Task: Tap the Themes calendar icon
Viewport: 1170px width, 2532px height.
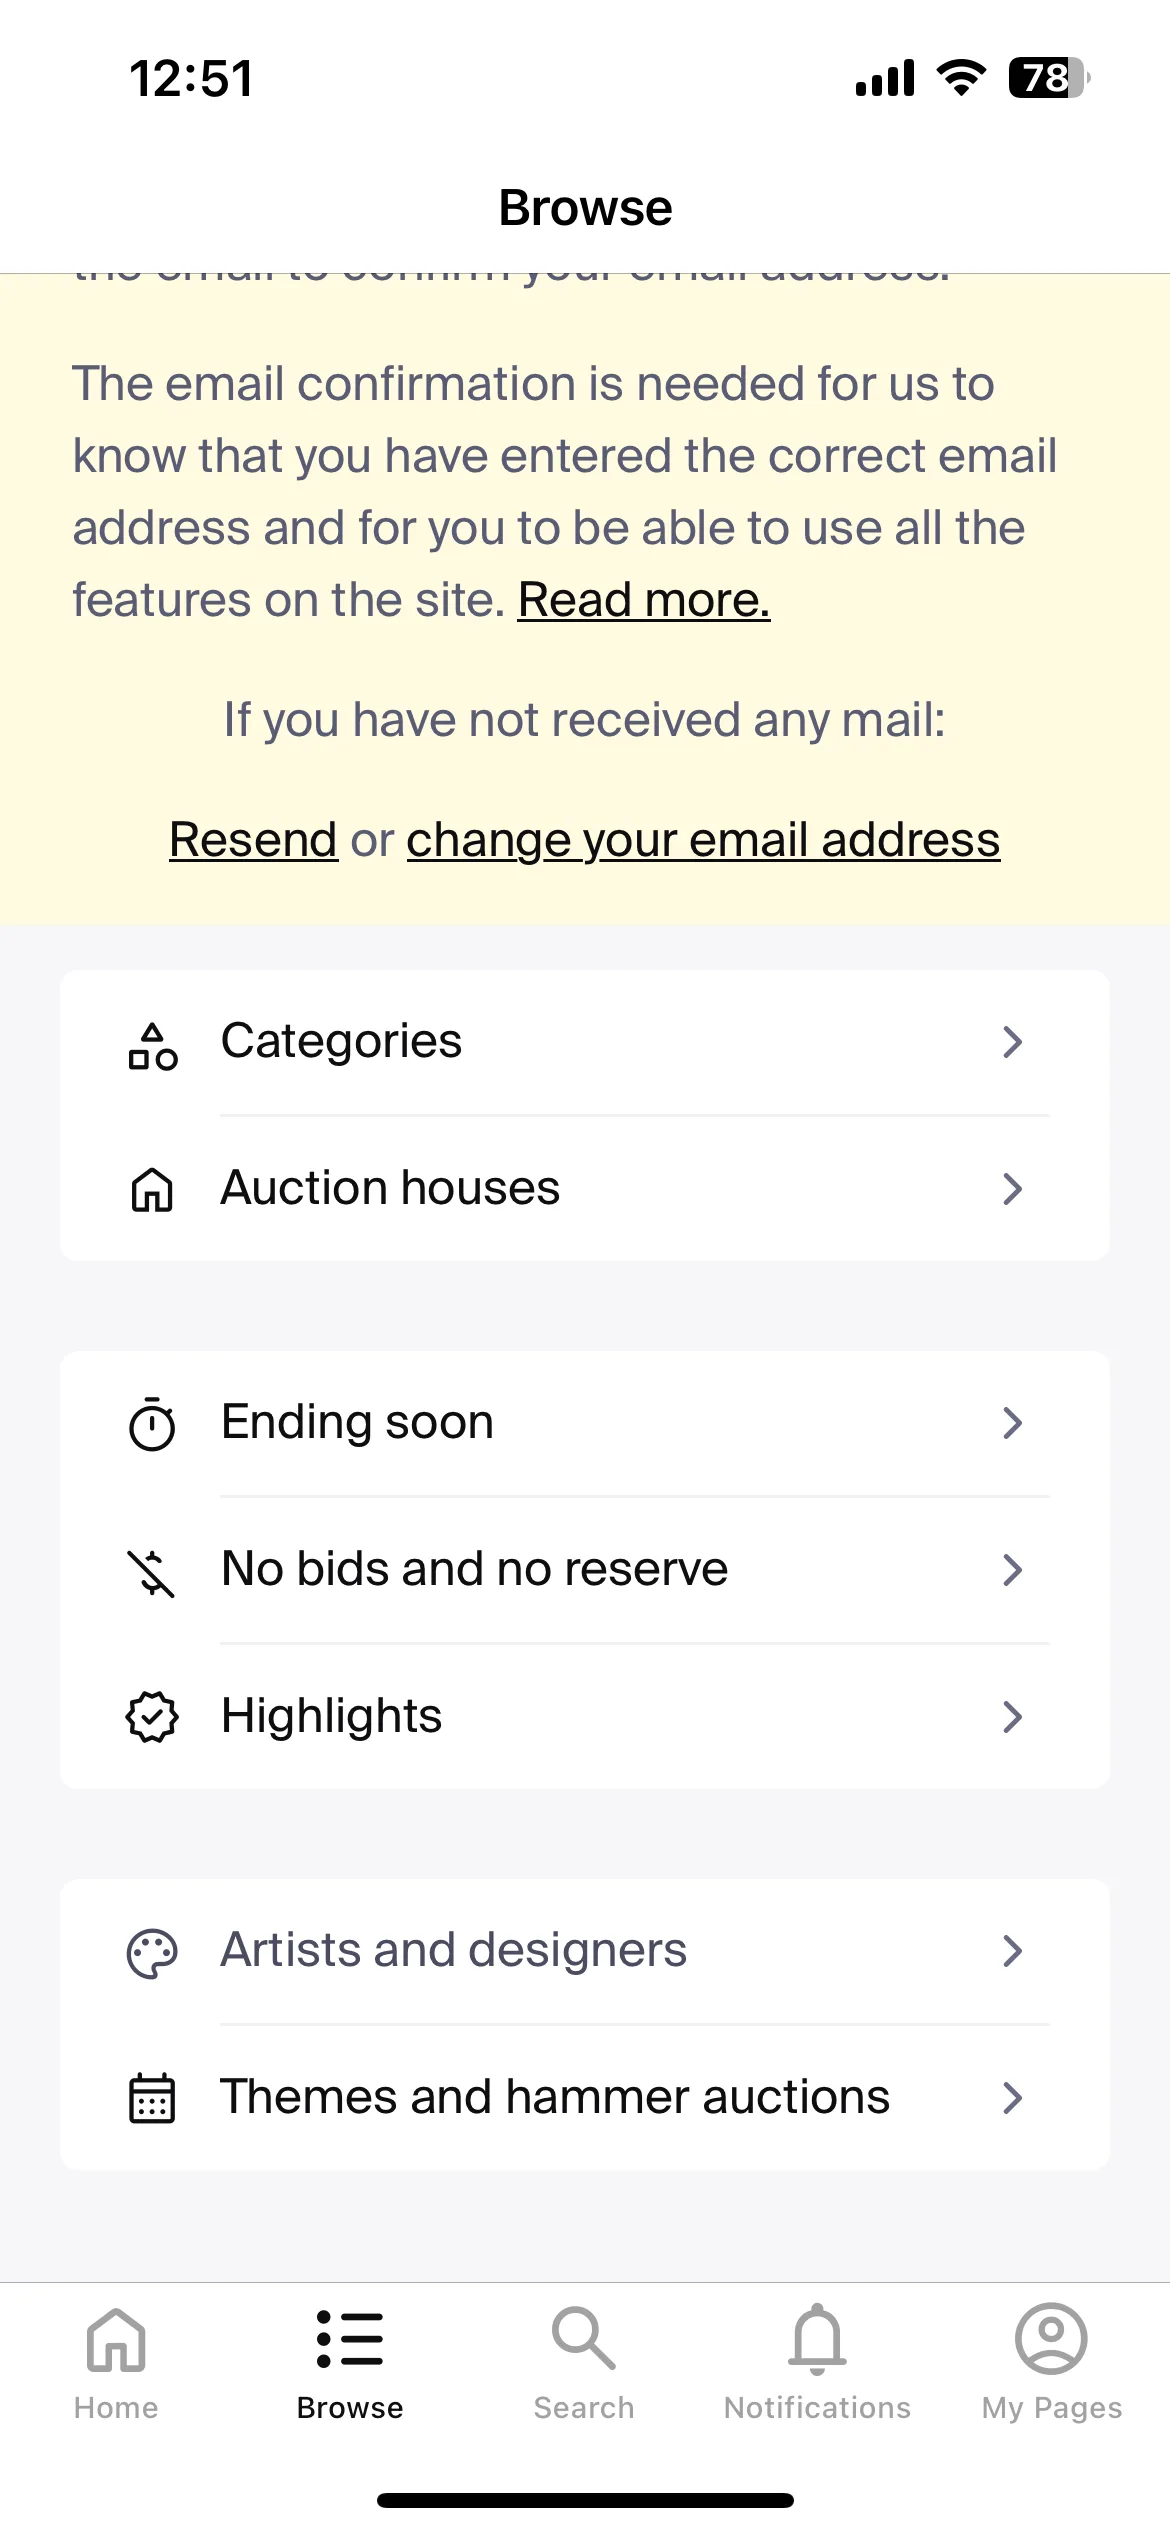Action: click(x=152, y=2099)
